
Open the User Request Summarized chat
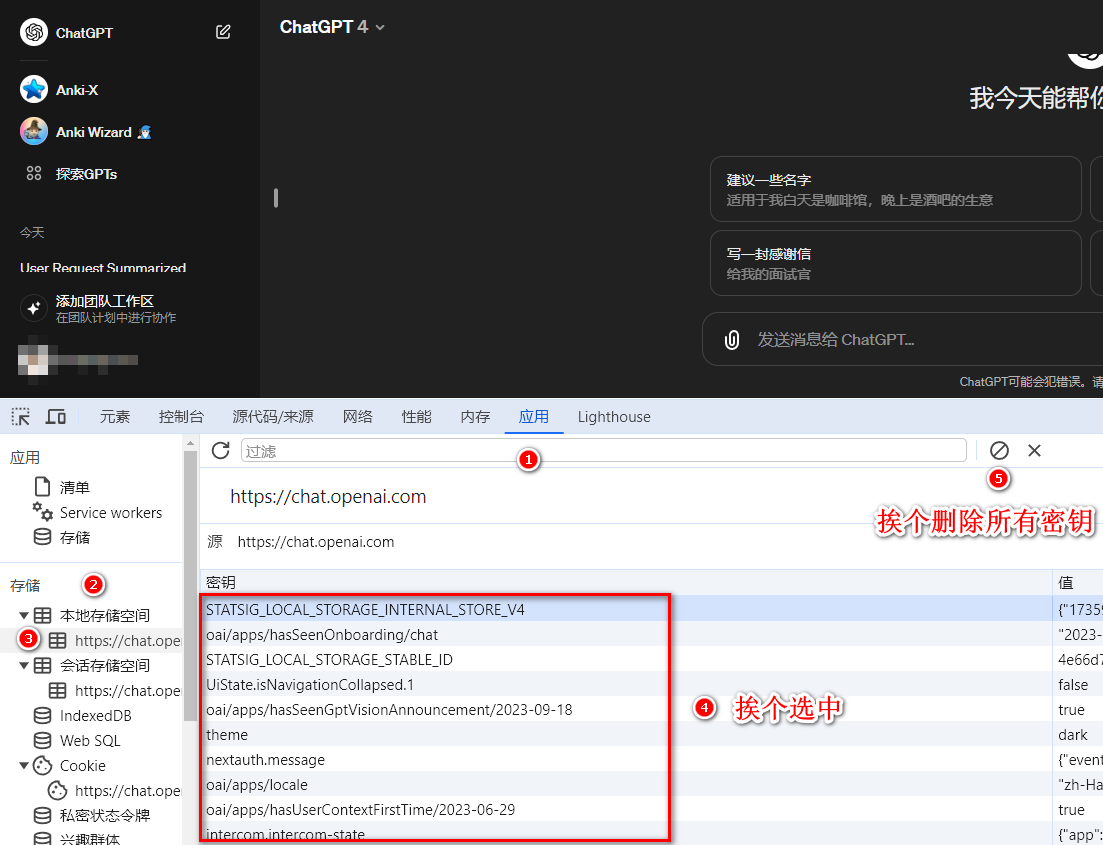click(103, 267)
